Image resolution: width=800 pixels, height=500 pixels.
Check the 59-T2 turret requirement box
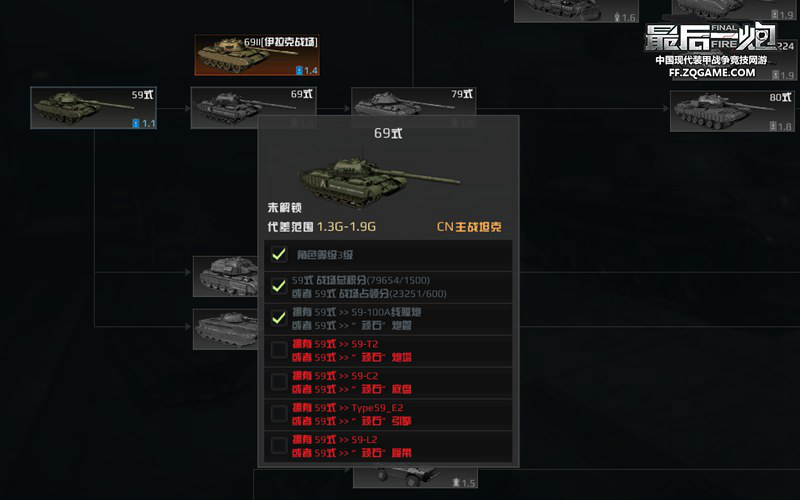[279, 350]
